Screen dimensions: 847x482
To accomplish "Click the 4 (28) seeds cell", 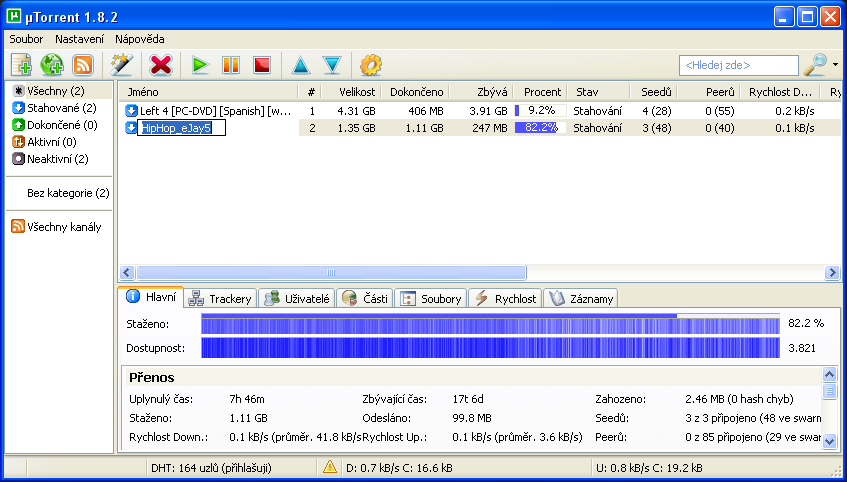I will coord(656,111).
